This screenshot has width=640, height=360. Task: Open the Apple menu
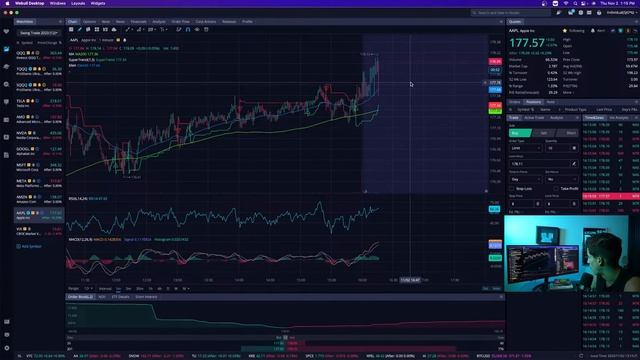click(7, 3)
